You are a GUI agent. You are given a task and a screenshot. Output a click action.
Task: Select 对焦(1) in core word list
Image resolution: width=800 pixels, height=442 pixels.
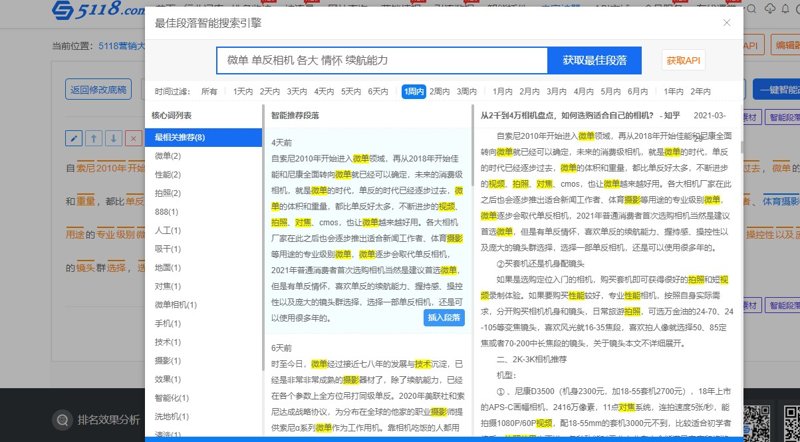point(168,286)
